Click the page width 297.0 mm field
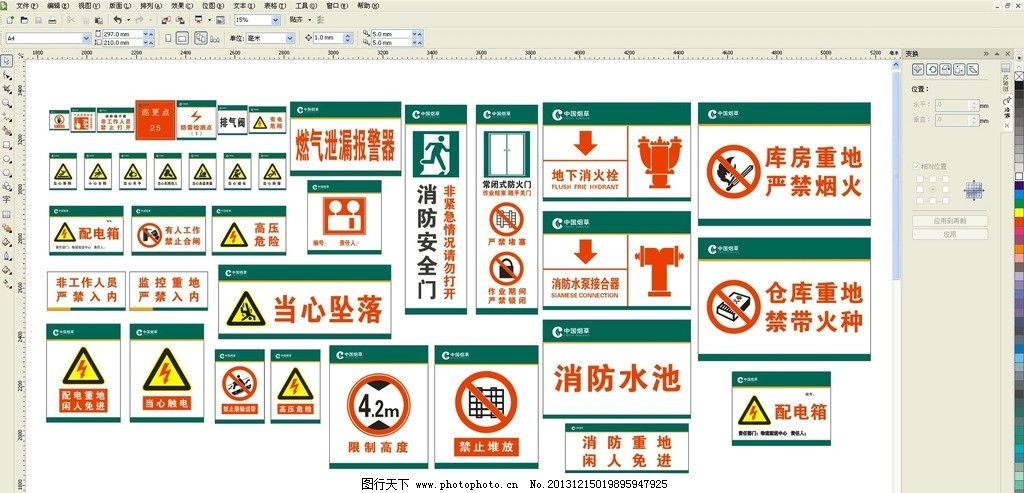Viewport: 1024px width, 493px height. pyautogui.click(x=122, y=34)
